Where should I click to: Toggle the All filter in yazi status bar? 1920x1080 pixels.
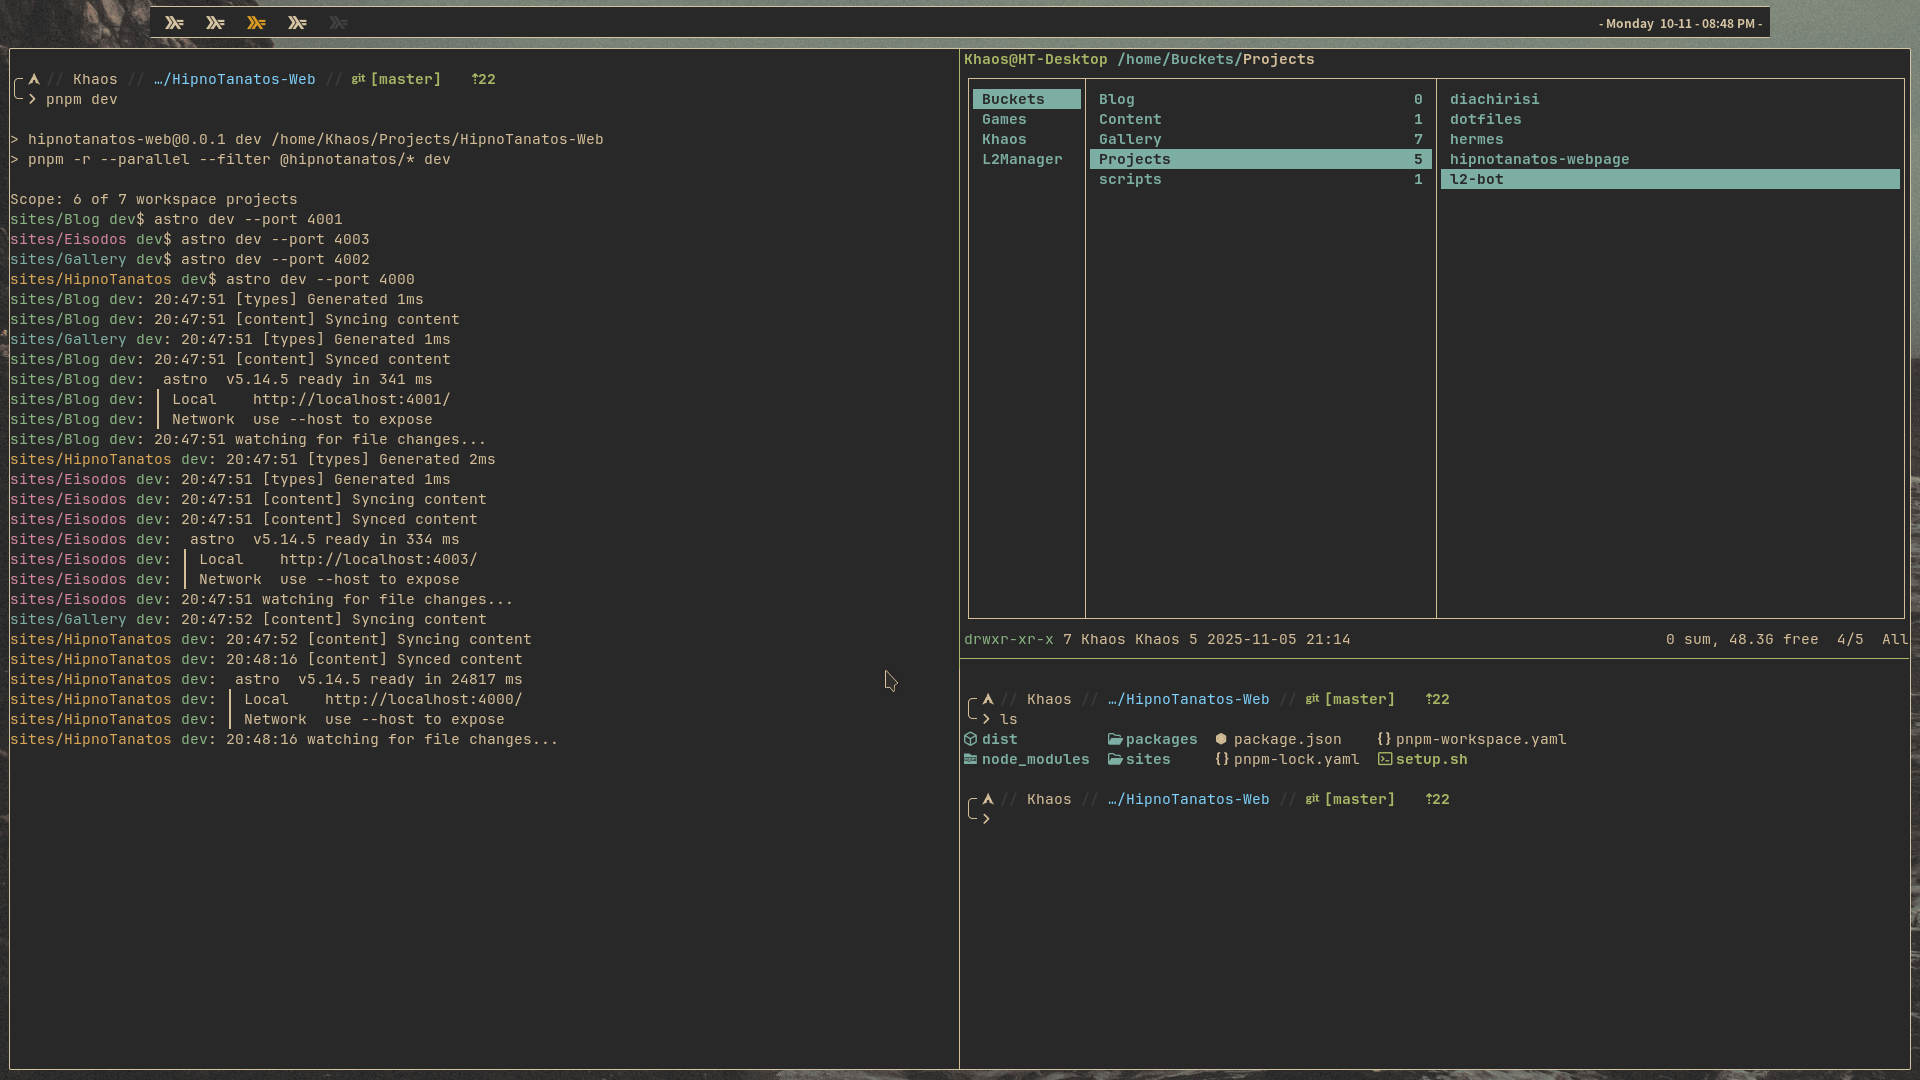point(1895,639)
